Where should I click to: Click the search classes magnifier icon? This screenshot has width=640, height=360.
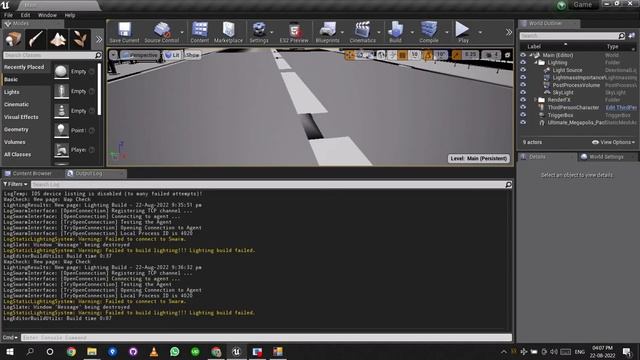98,55
